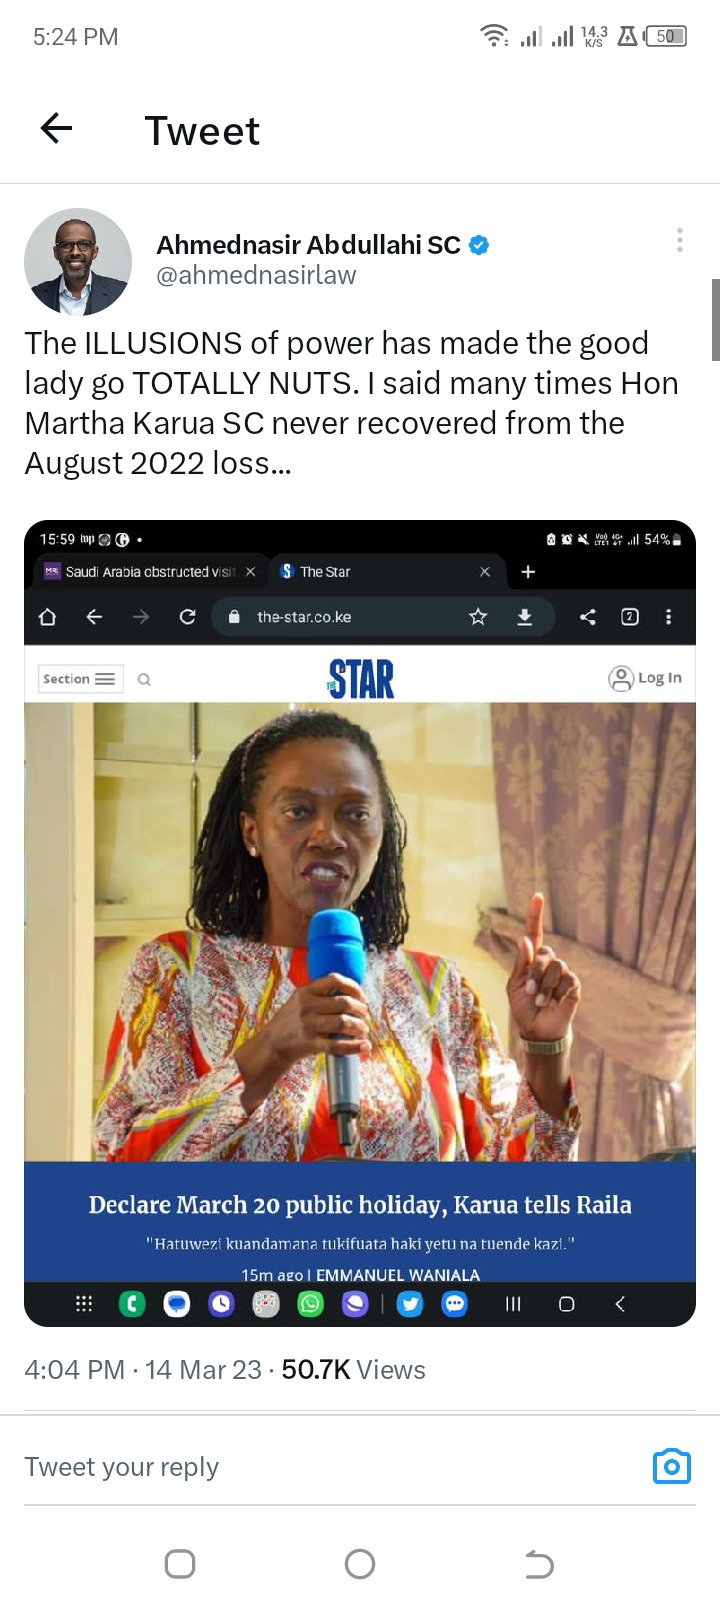Tap the scrollbar handle on right edge
720x1612 pixels.
(x=716, y=320)
